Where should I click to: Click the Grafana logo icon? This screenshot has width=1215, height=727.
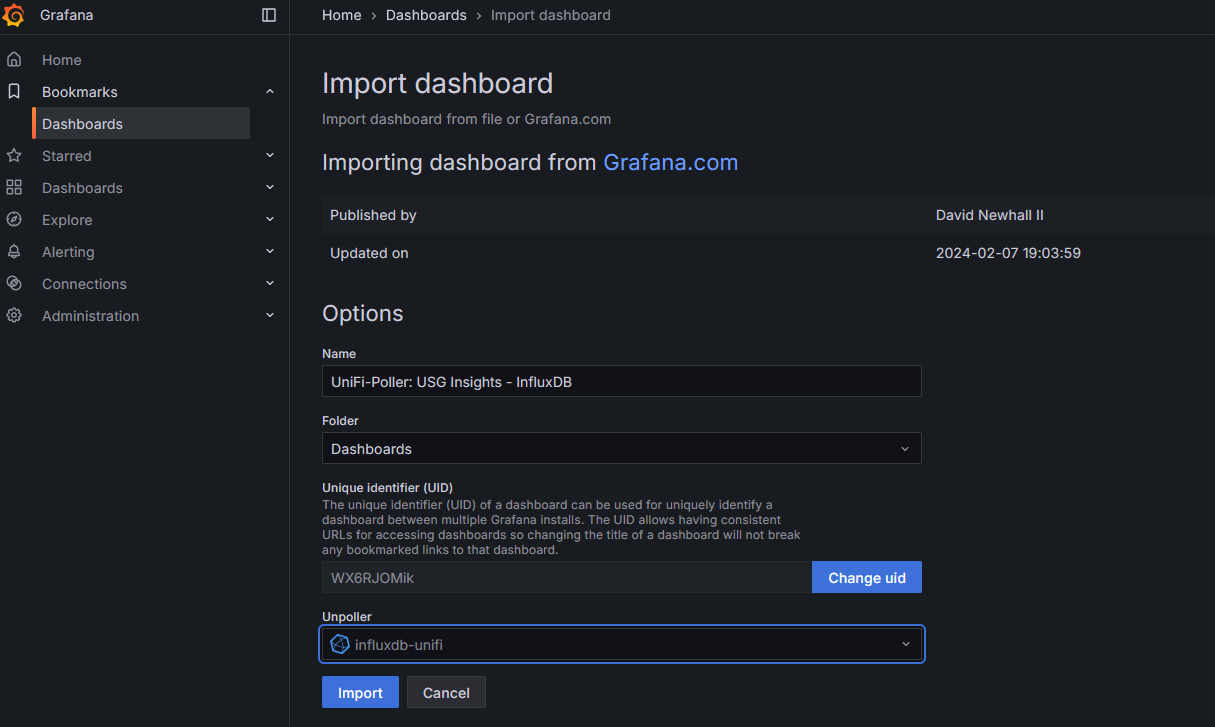coord(14,15)
